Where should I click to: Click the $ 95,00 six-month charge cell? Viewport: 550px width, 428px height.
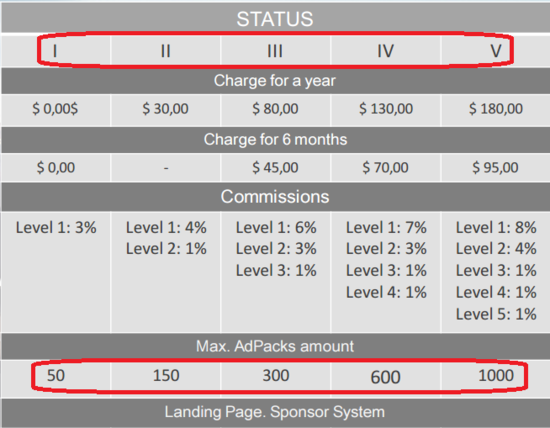click(496, 168)
